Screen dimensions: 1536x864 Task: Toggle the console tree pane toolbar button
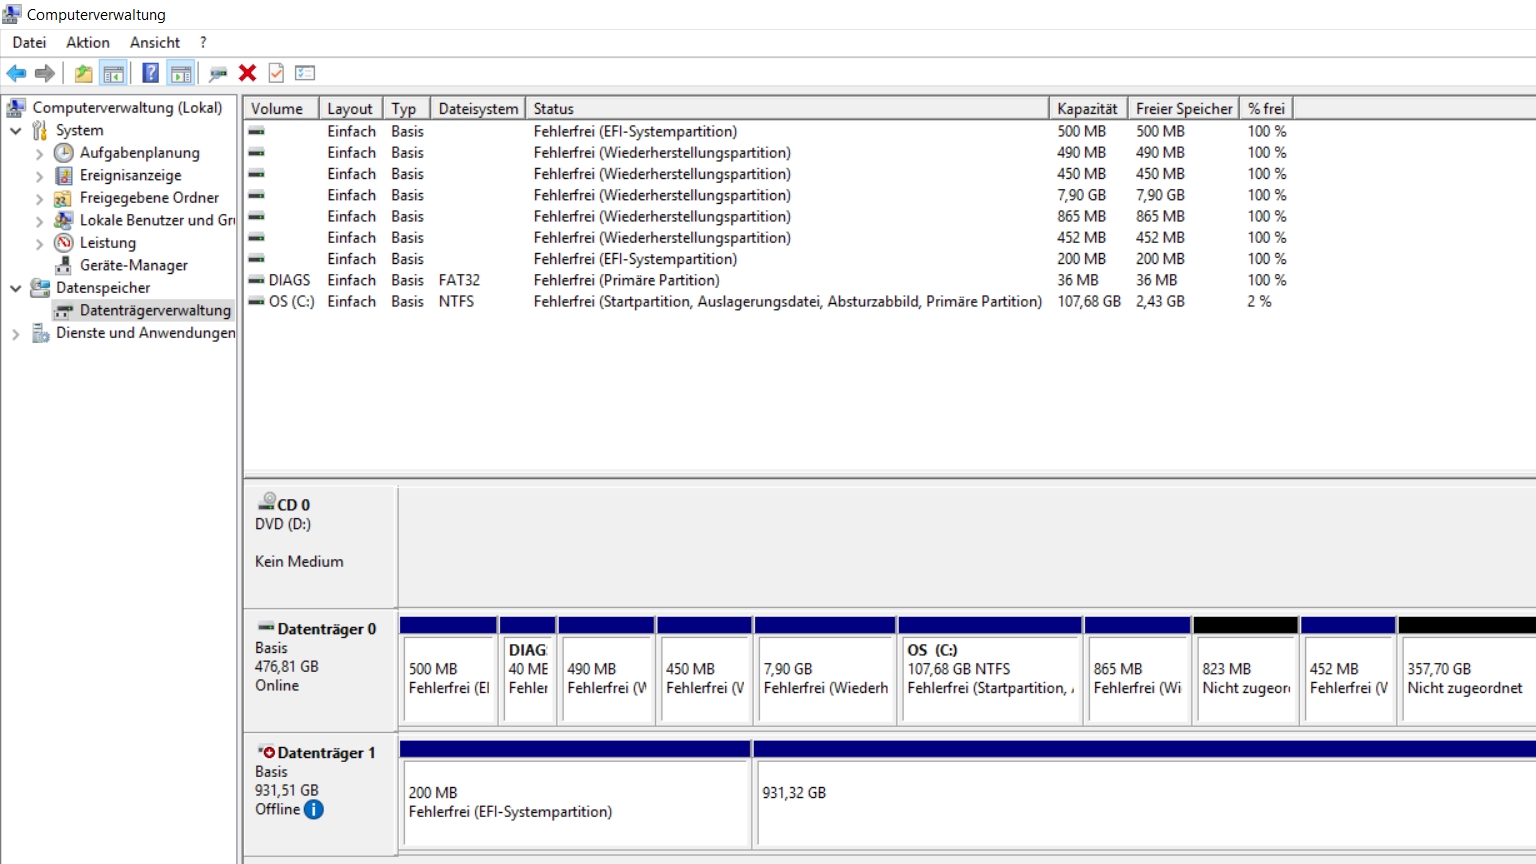tap(114, 73)
